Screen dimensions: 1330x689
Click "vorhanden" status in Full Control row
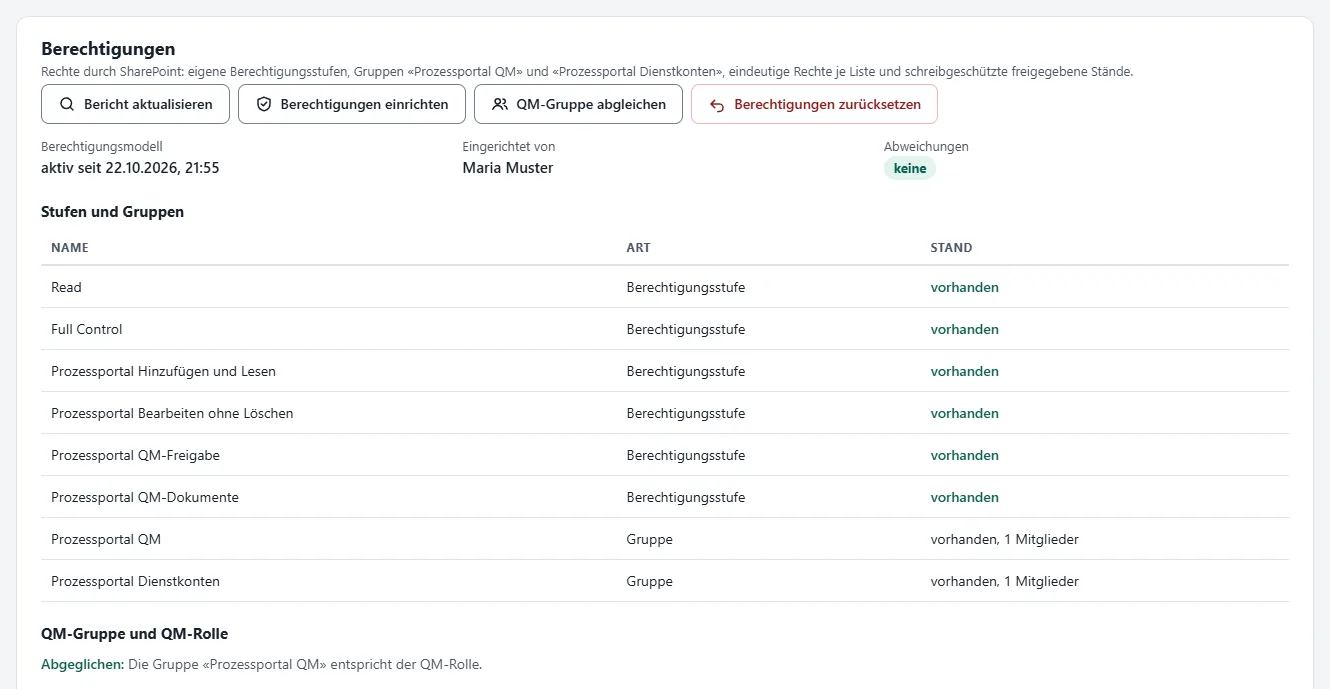tap(964, 329)
